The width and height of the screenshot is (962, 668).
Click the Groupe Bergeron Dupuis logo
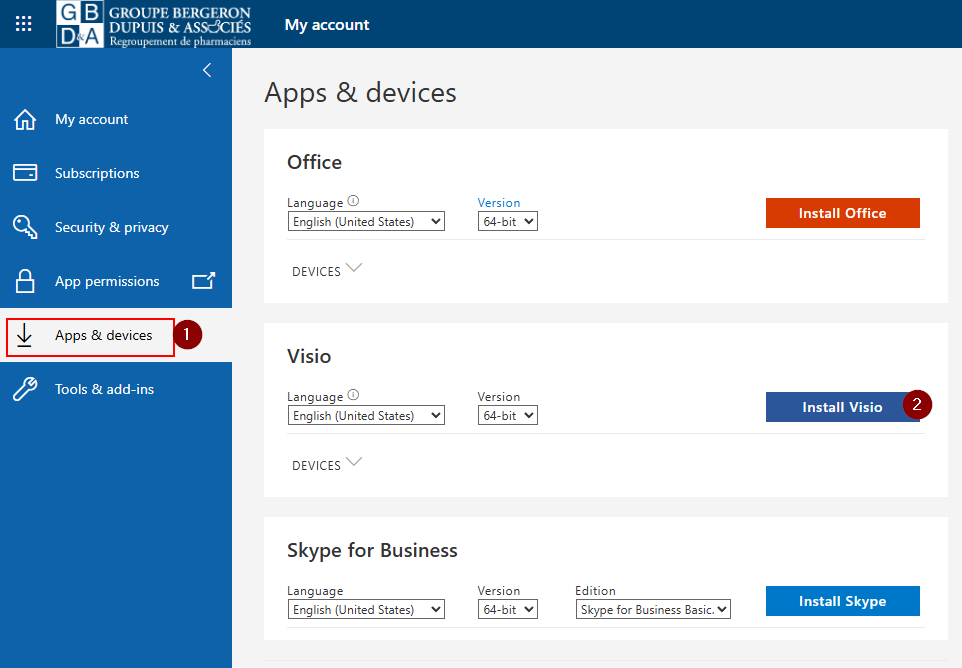pos(154,24)
